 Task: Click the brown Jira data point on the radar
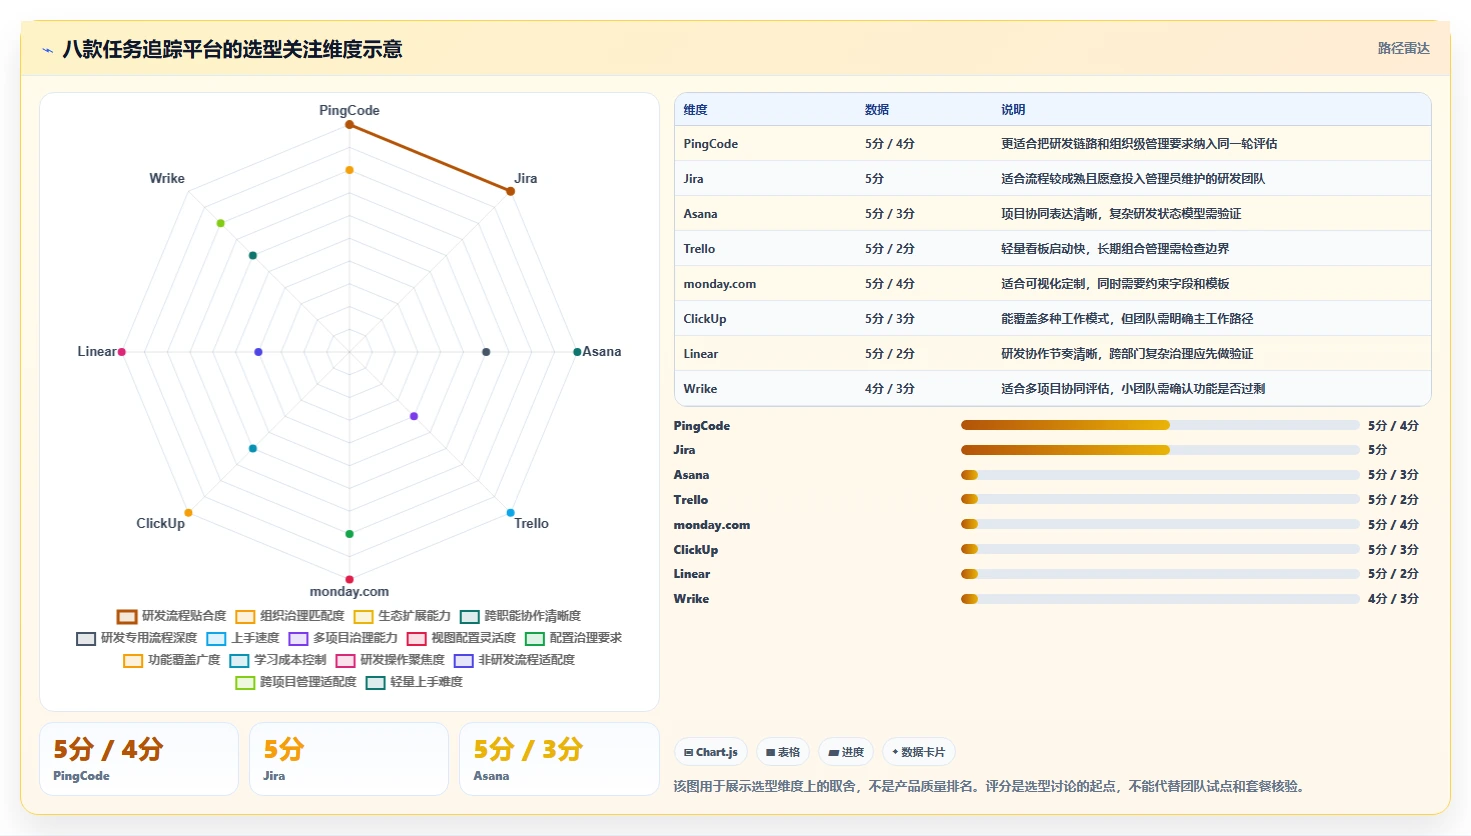[x=510, y=191]
